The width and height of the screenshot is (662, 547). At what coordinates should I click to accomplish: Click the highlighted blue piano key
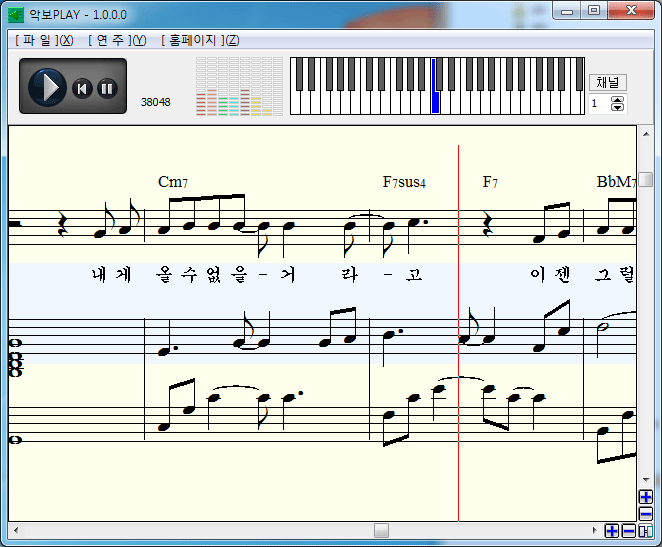tap(435, 102)
